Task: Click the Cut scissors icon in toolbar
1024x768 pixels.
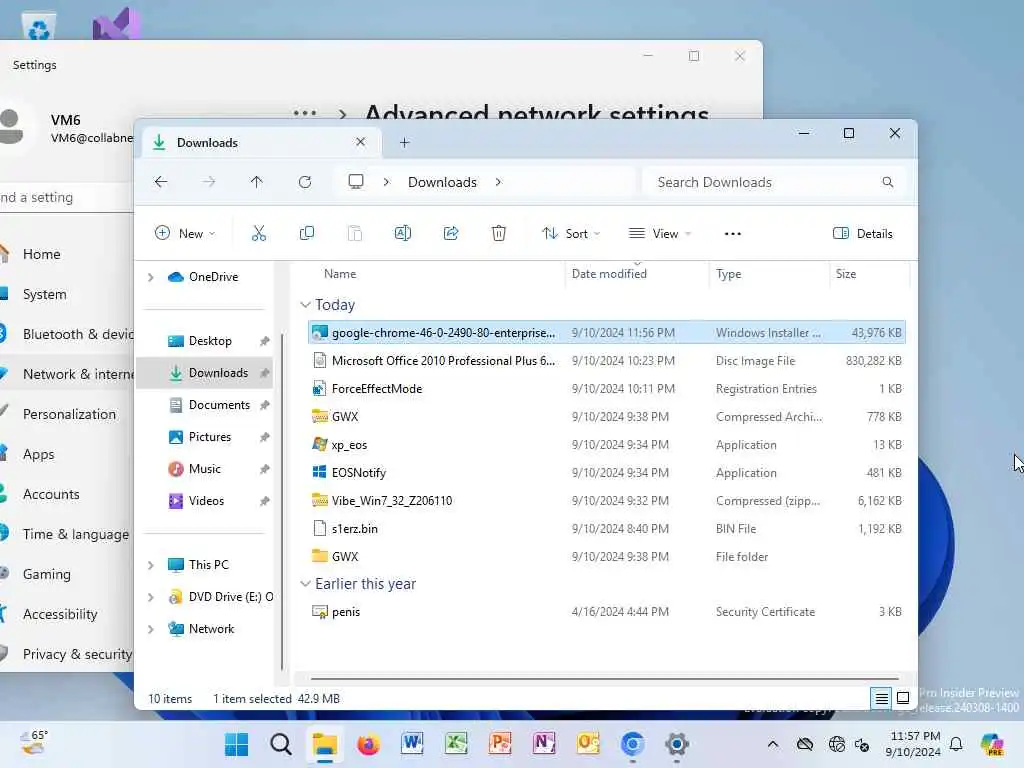Action: point(259,233)
